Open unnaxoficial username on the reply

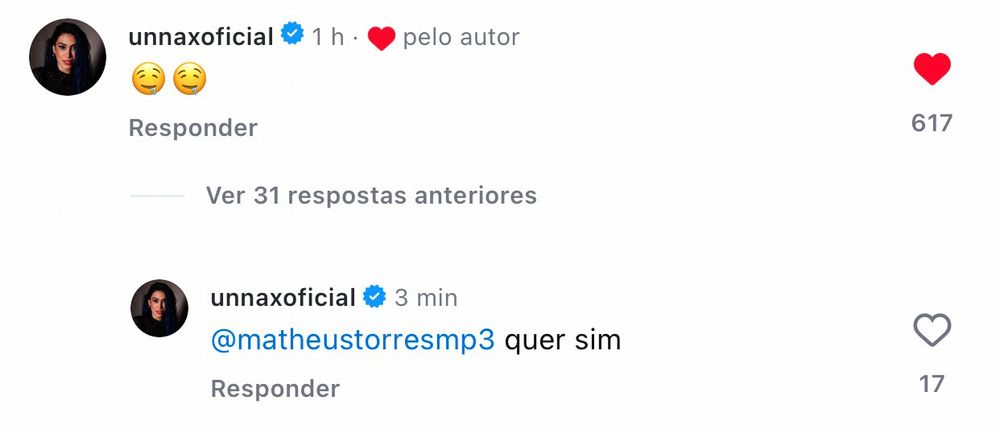pyautogui.click(x=283, y=298)
